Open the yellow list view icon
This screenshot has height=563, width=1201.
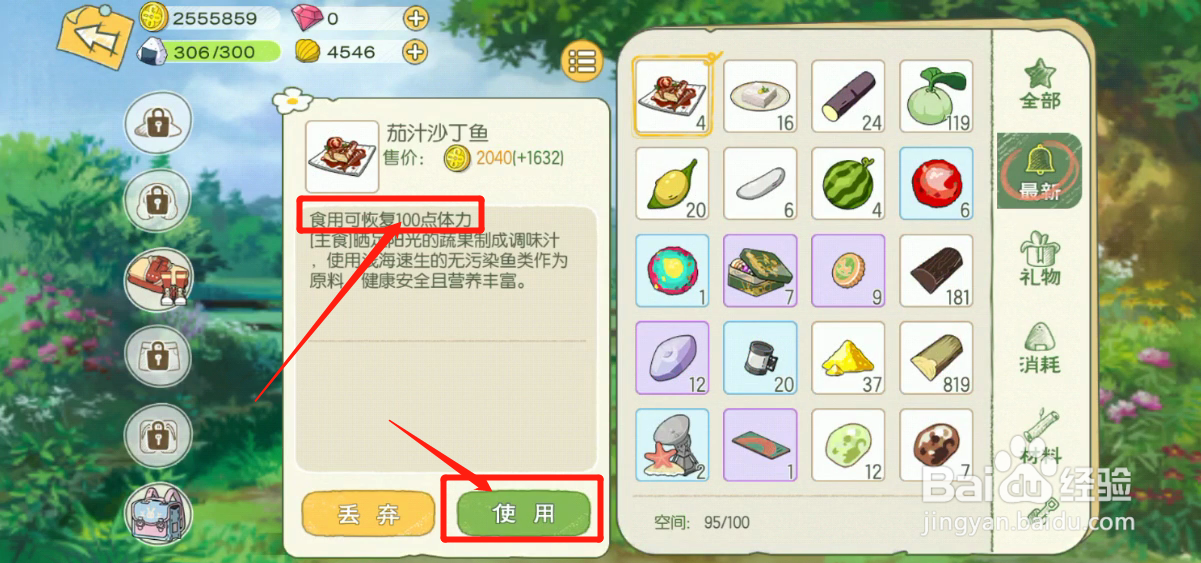[x=582, y=61]
